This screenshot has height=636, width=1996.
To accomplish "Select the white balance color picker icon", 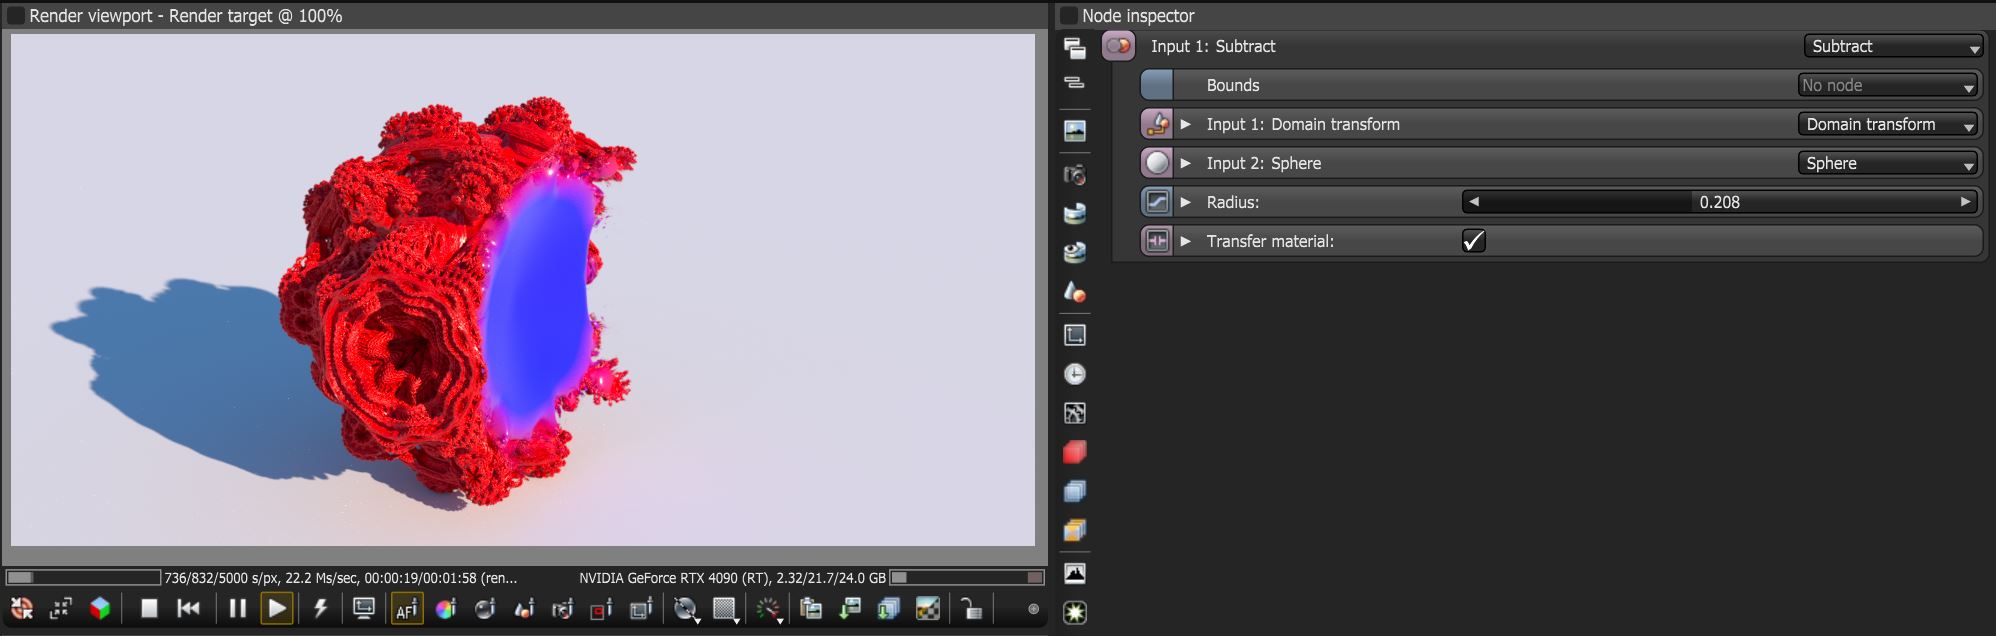I will click(x=446, y=609).
